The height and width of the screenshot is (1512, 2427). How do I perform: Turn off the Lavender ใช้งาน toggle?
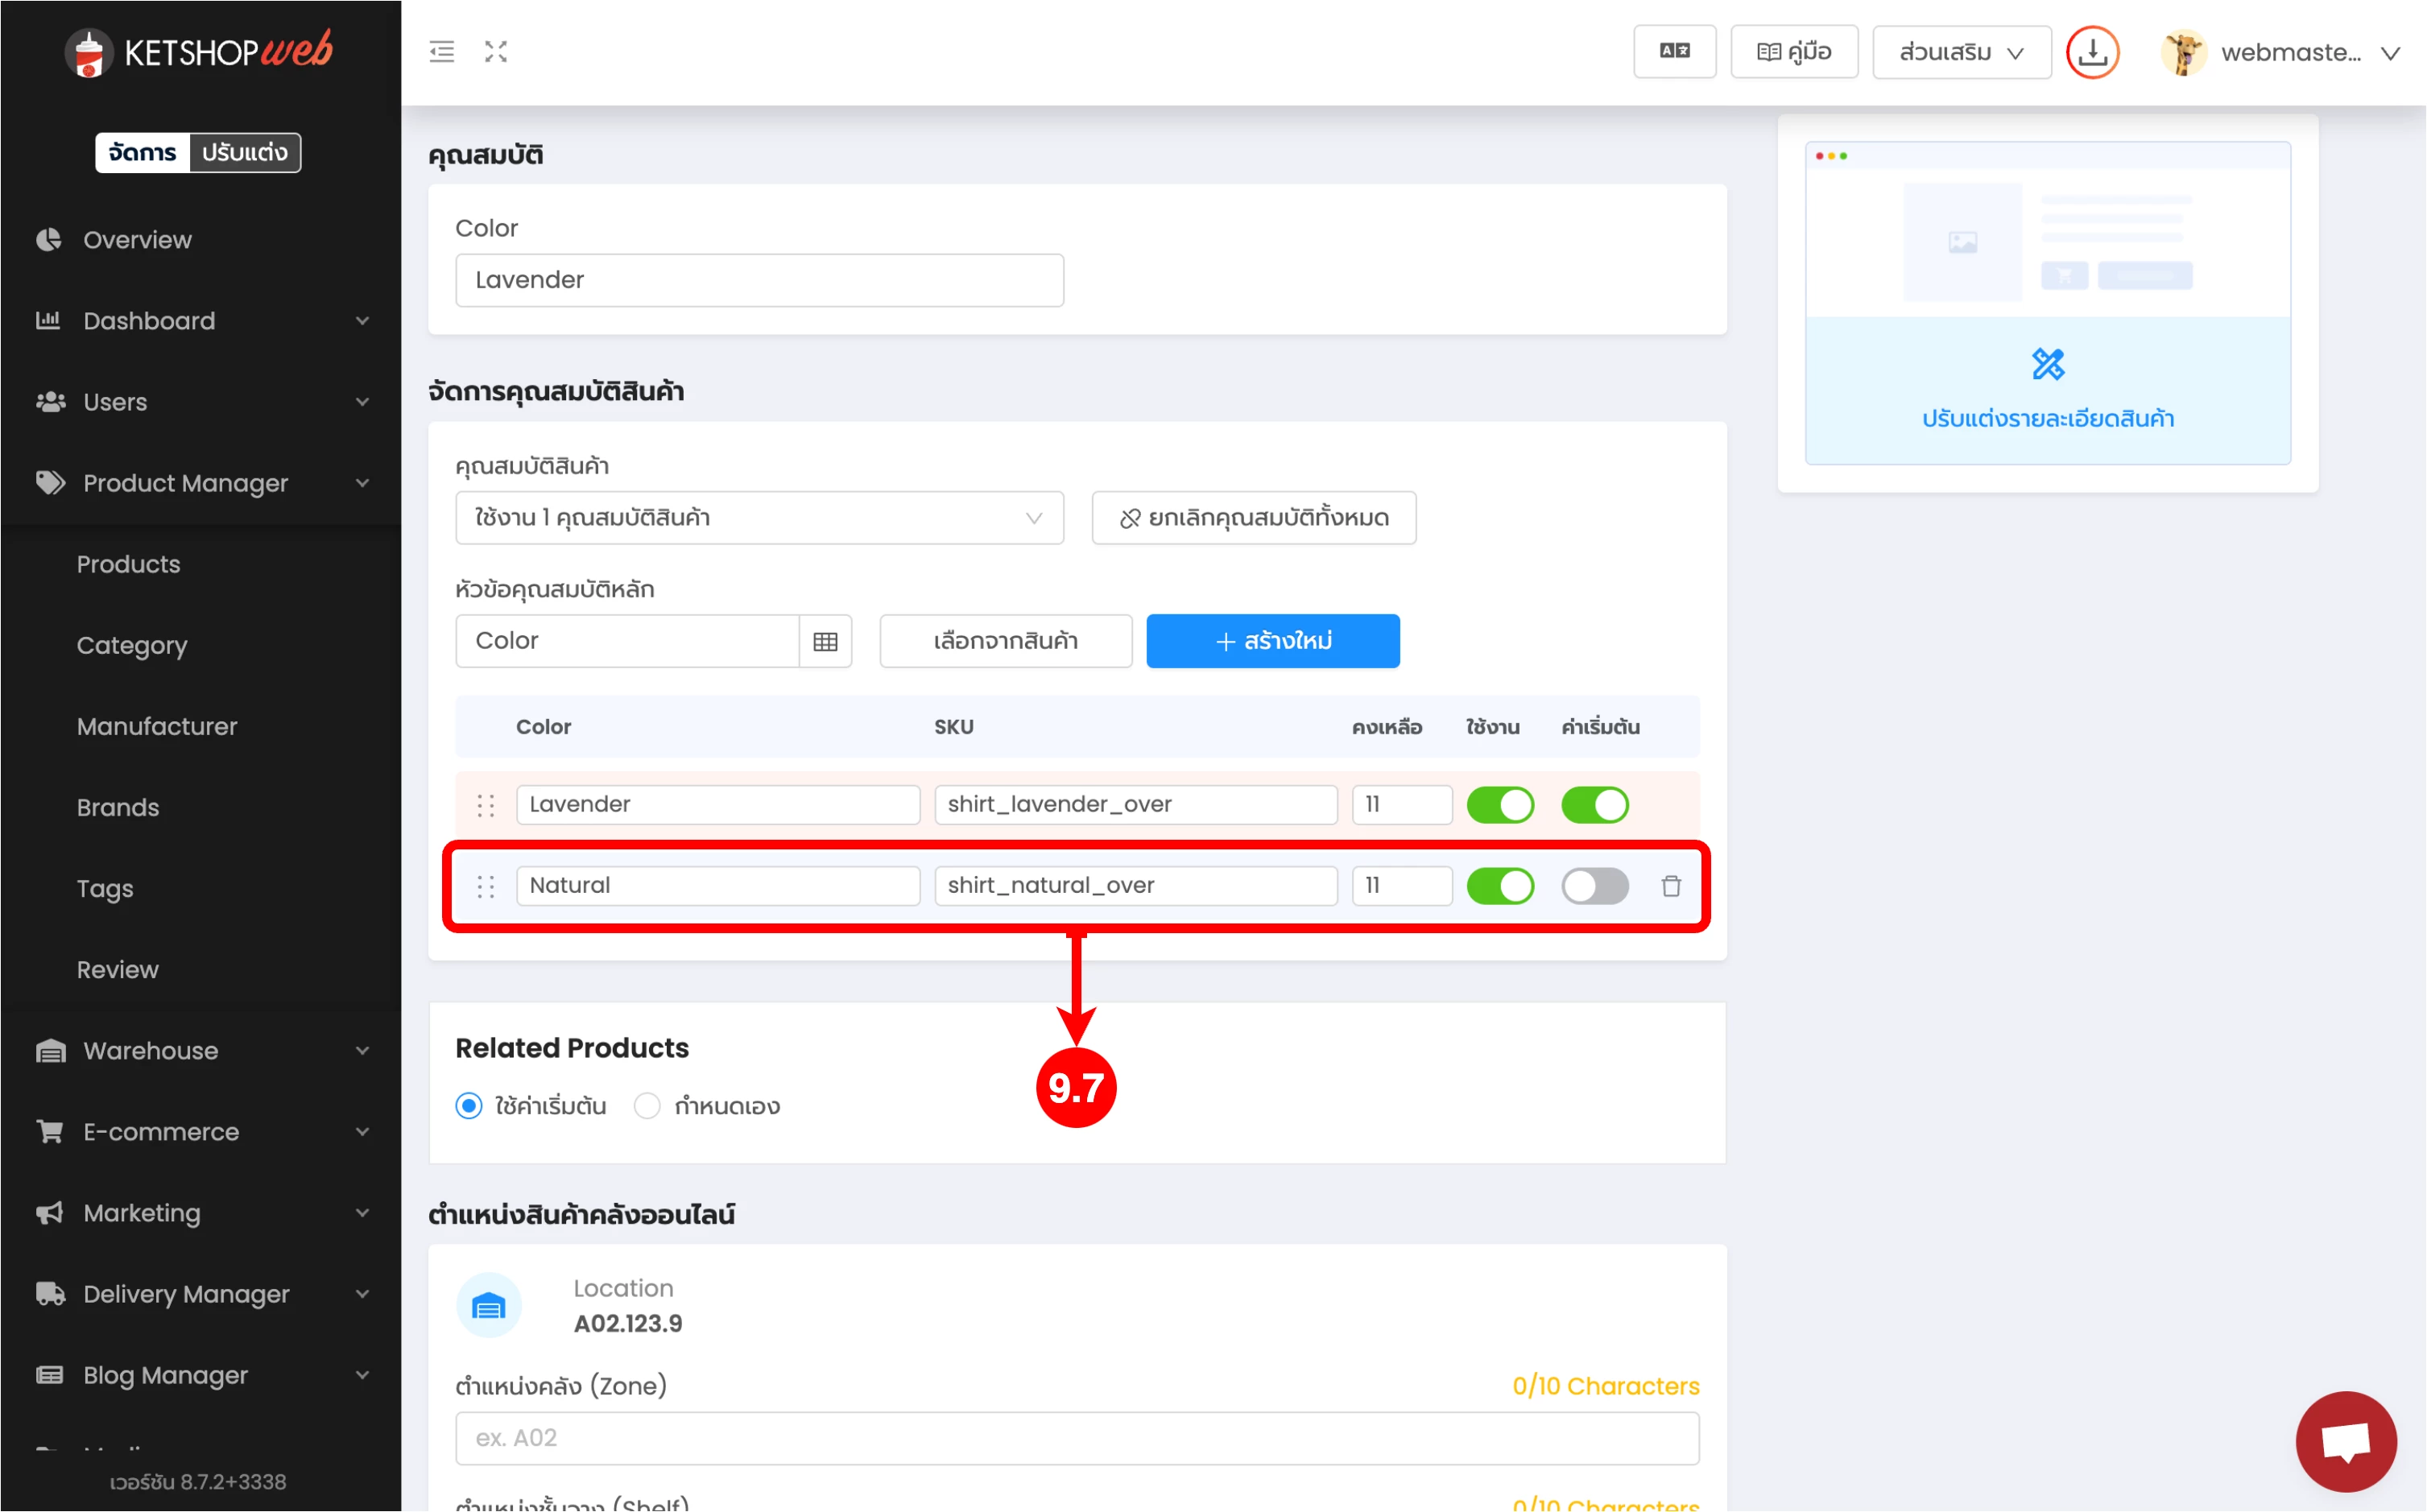tap(1500, 805)
